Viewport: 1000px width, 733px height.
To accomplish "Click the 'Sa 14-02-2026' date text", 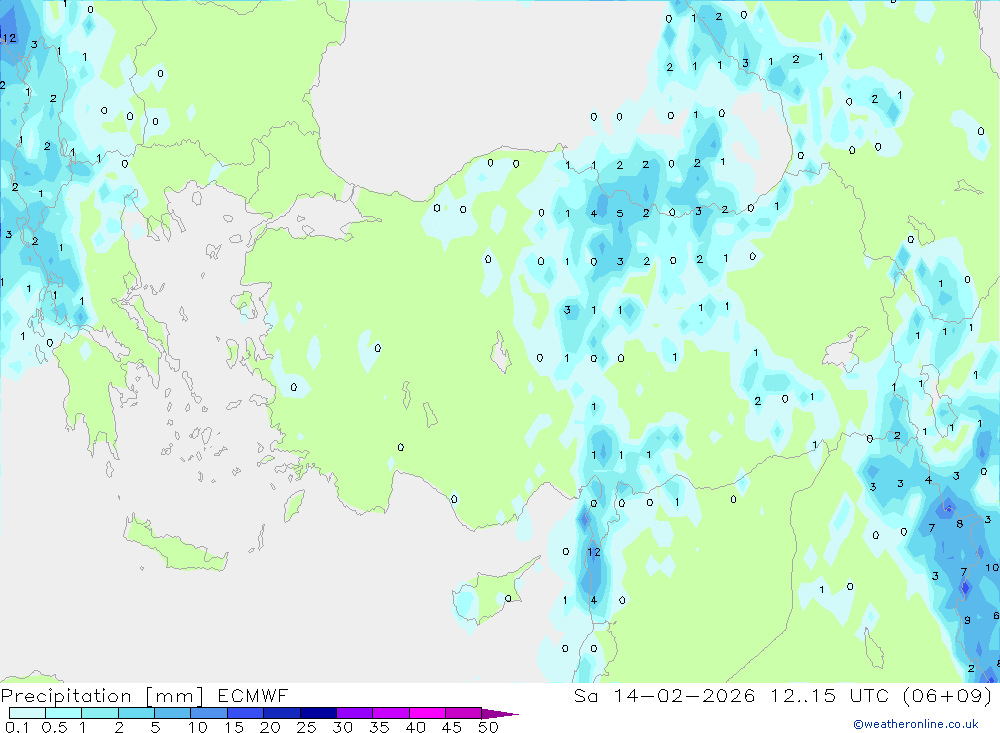I will point(664,696).
